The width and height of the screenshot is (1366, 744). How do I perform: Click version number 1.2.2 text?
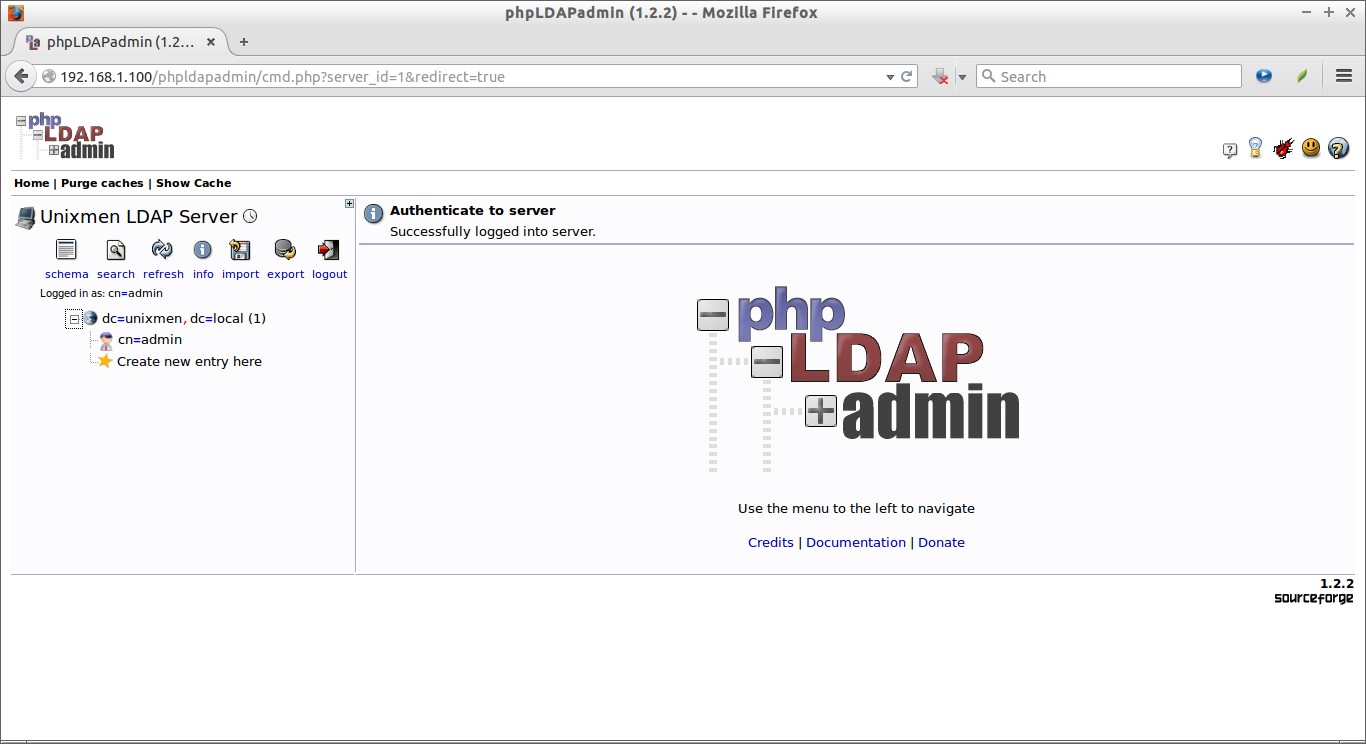click(x=1336, y=583)
